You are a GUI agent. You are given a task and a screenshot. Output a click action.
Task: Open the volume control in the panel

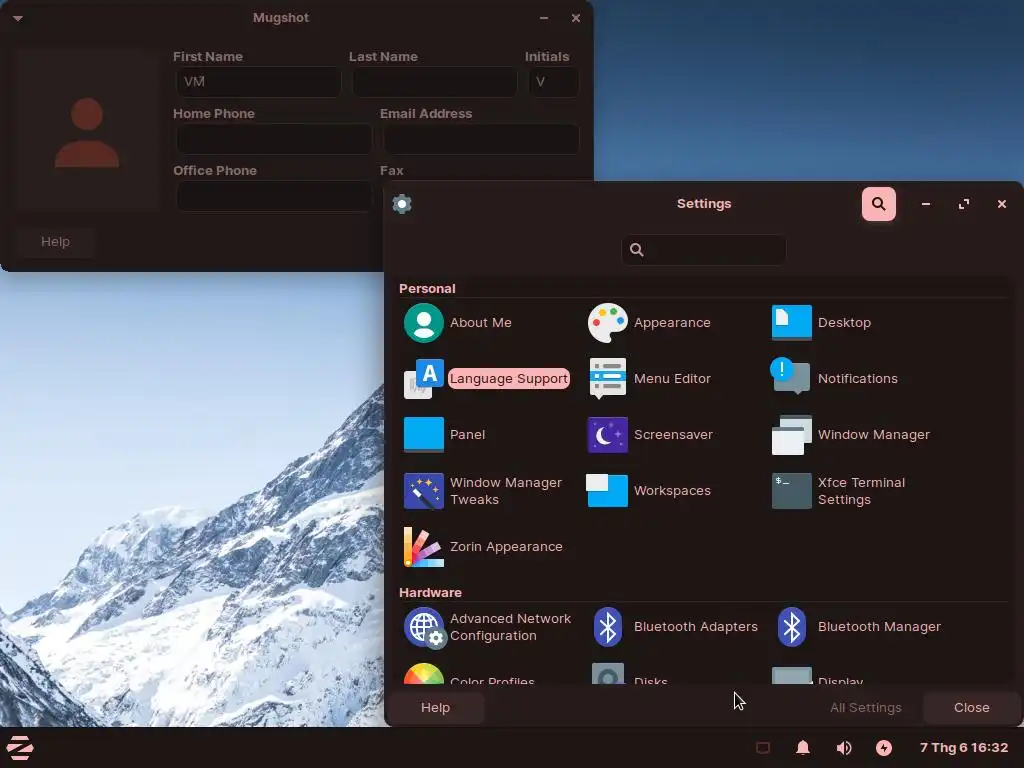844,748
